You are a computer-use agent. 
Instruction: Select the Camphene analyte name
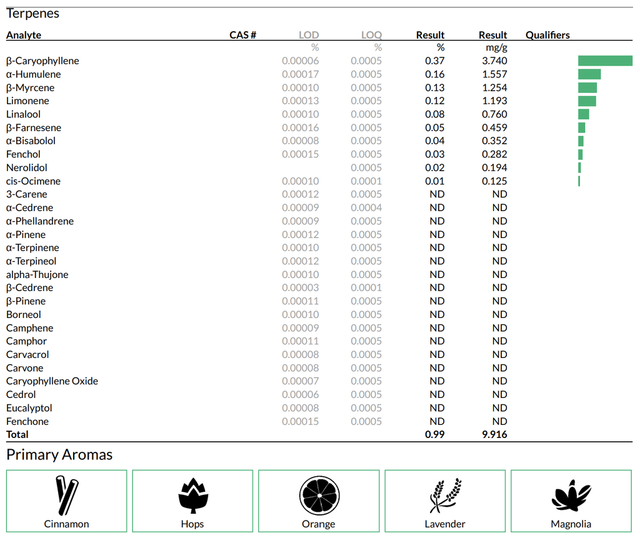pyautogui.click(x=29, y=328)
